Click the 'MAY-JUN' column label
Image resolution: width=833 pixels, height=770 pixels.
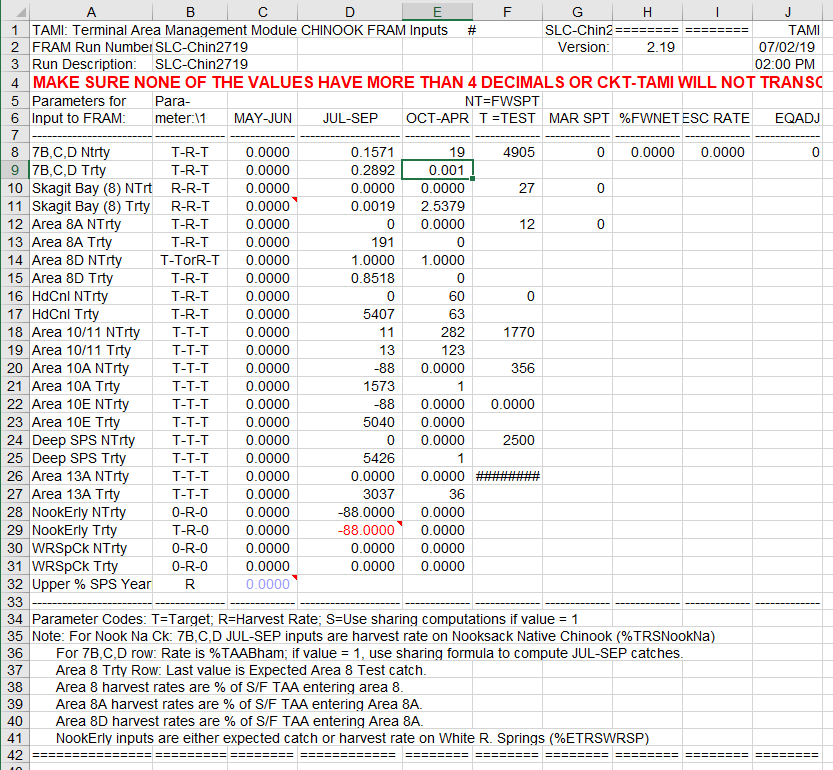pos(262,118)
